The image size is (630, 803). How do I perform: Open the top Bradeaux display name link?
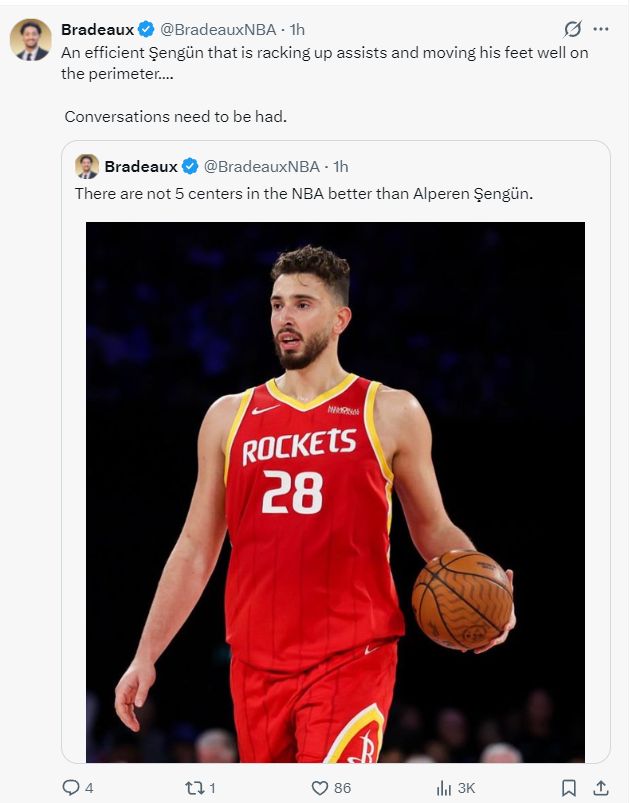[97, 30]
